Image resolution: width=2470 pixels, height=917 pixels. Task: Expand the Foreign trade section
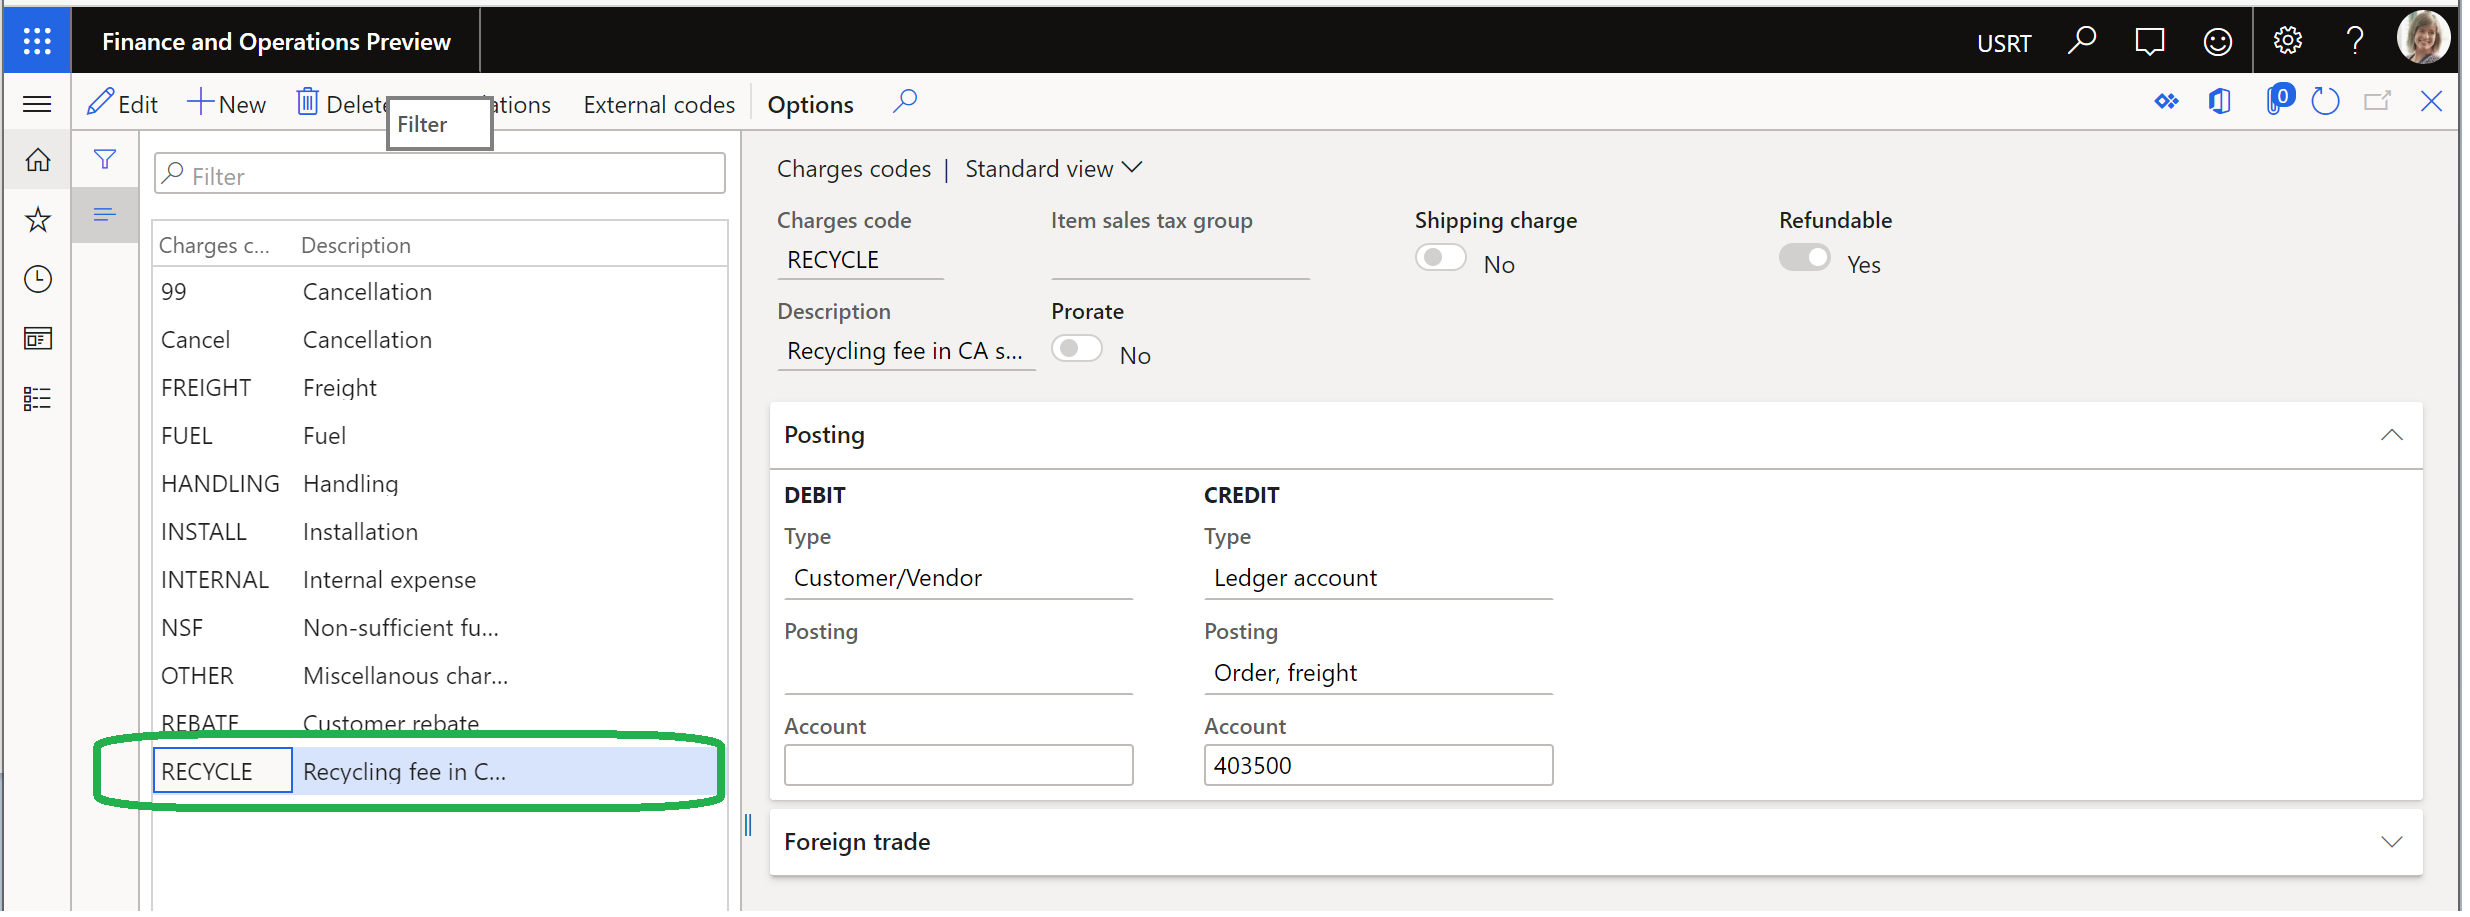coord(2392,842)
